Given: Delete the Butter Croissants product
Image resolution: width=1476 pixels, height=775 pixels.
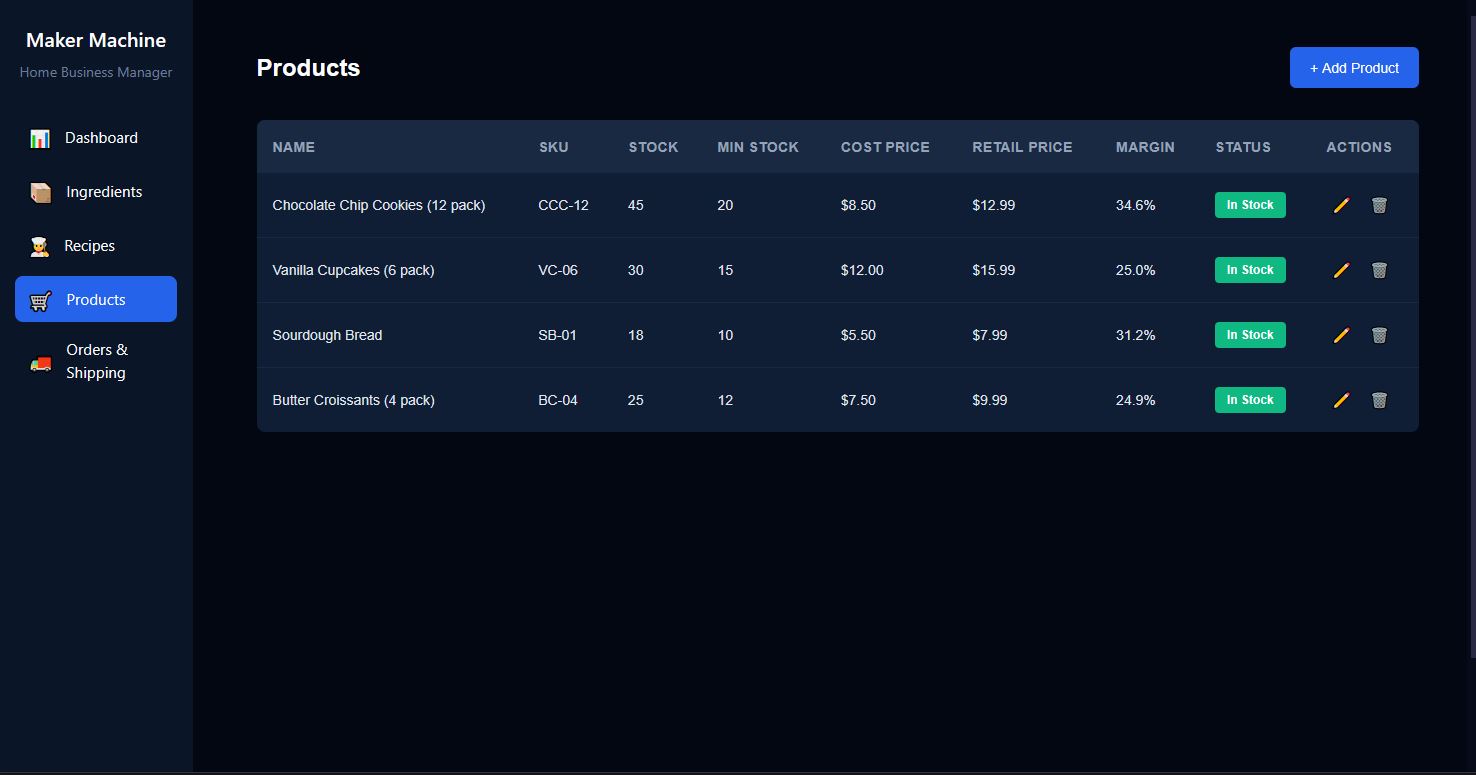Looking at the screenshot, I should tap(1379, 400).
